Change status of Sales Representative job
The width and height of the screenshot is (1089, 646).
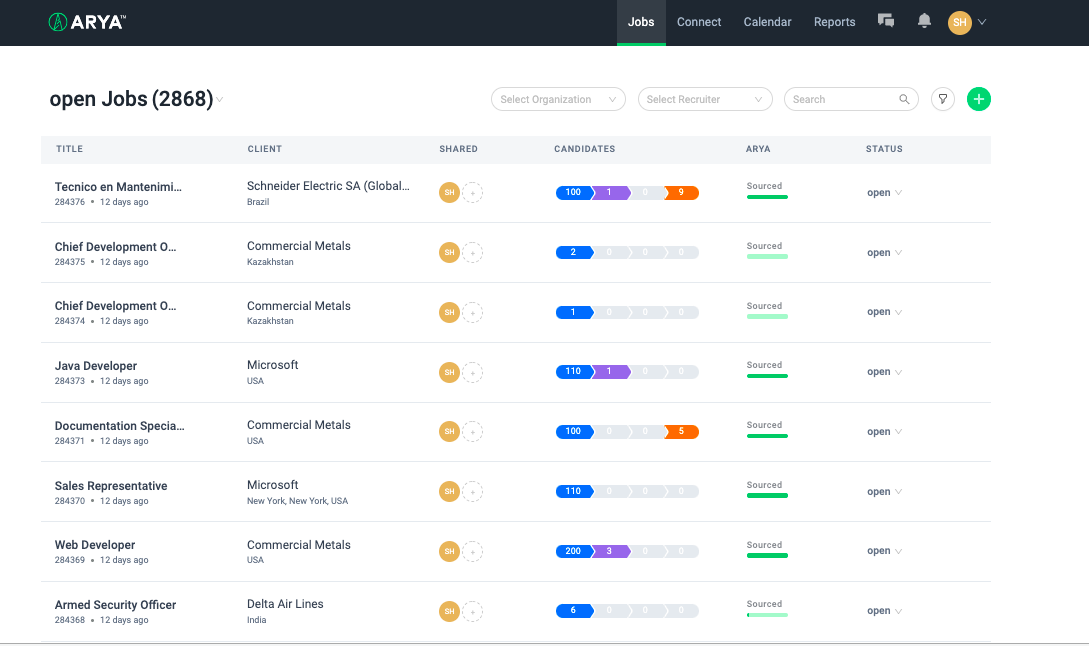click(884, 492)
